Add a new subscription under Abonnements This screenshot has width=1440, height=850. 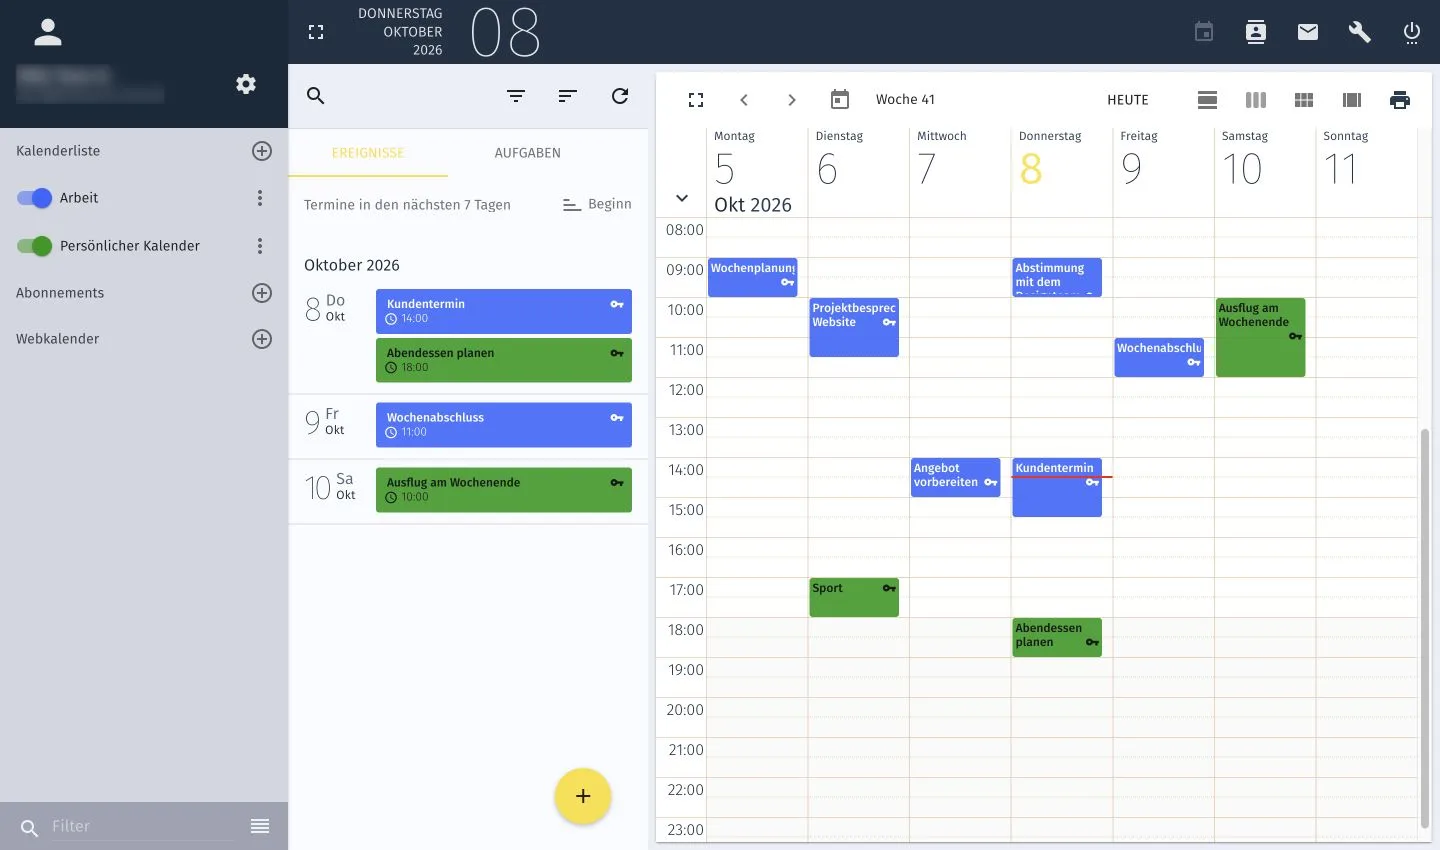click(x=262, y=293)
